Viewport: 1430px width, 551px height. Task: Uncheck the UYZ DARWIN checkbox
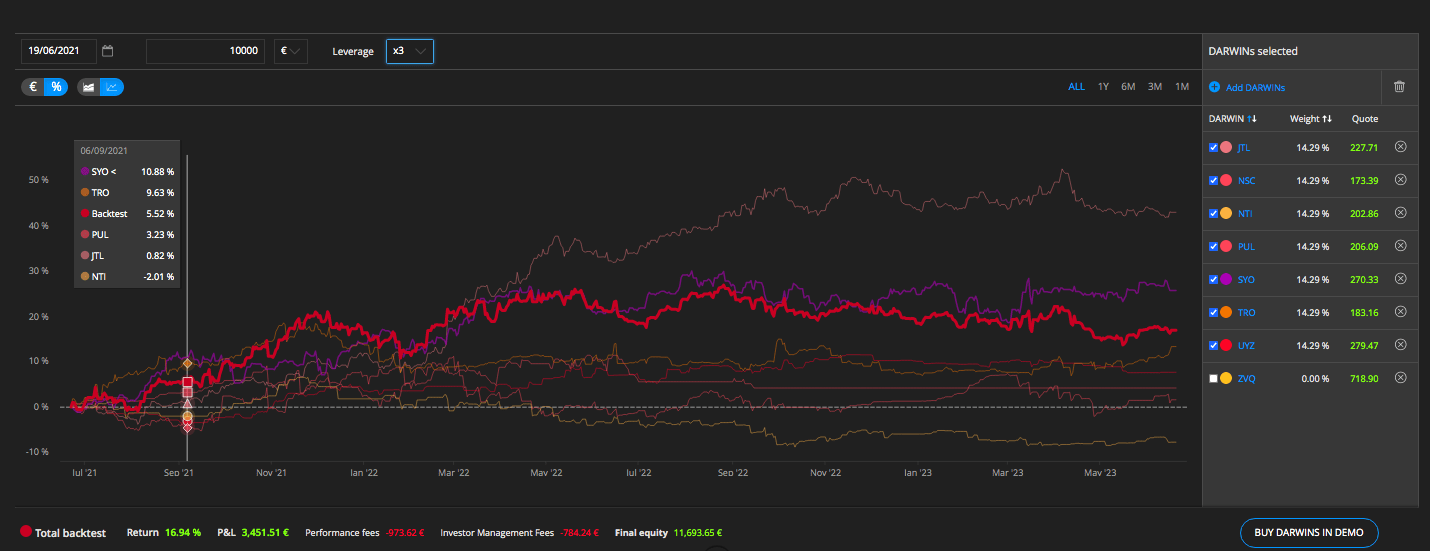pyautogui.click(x=1214, y=345)
